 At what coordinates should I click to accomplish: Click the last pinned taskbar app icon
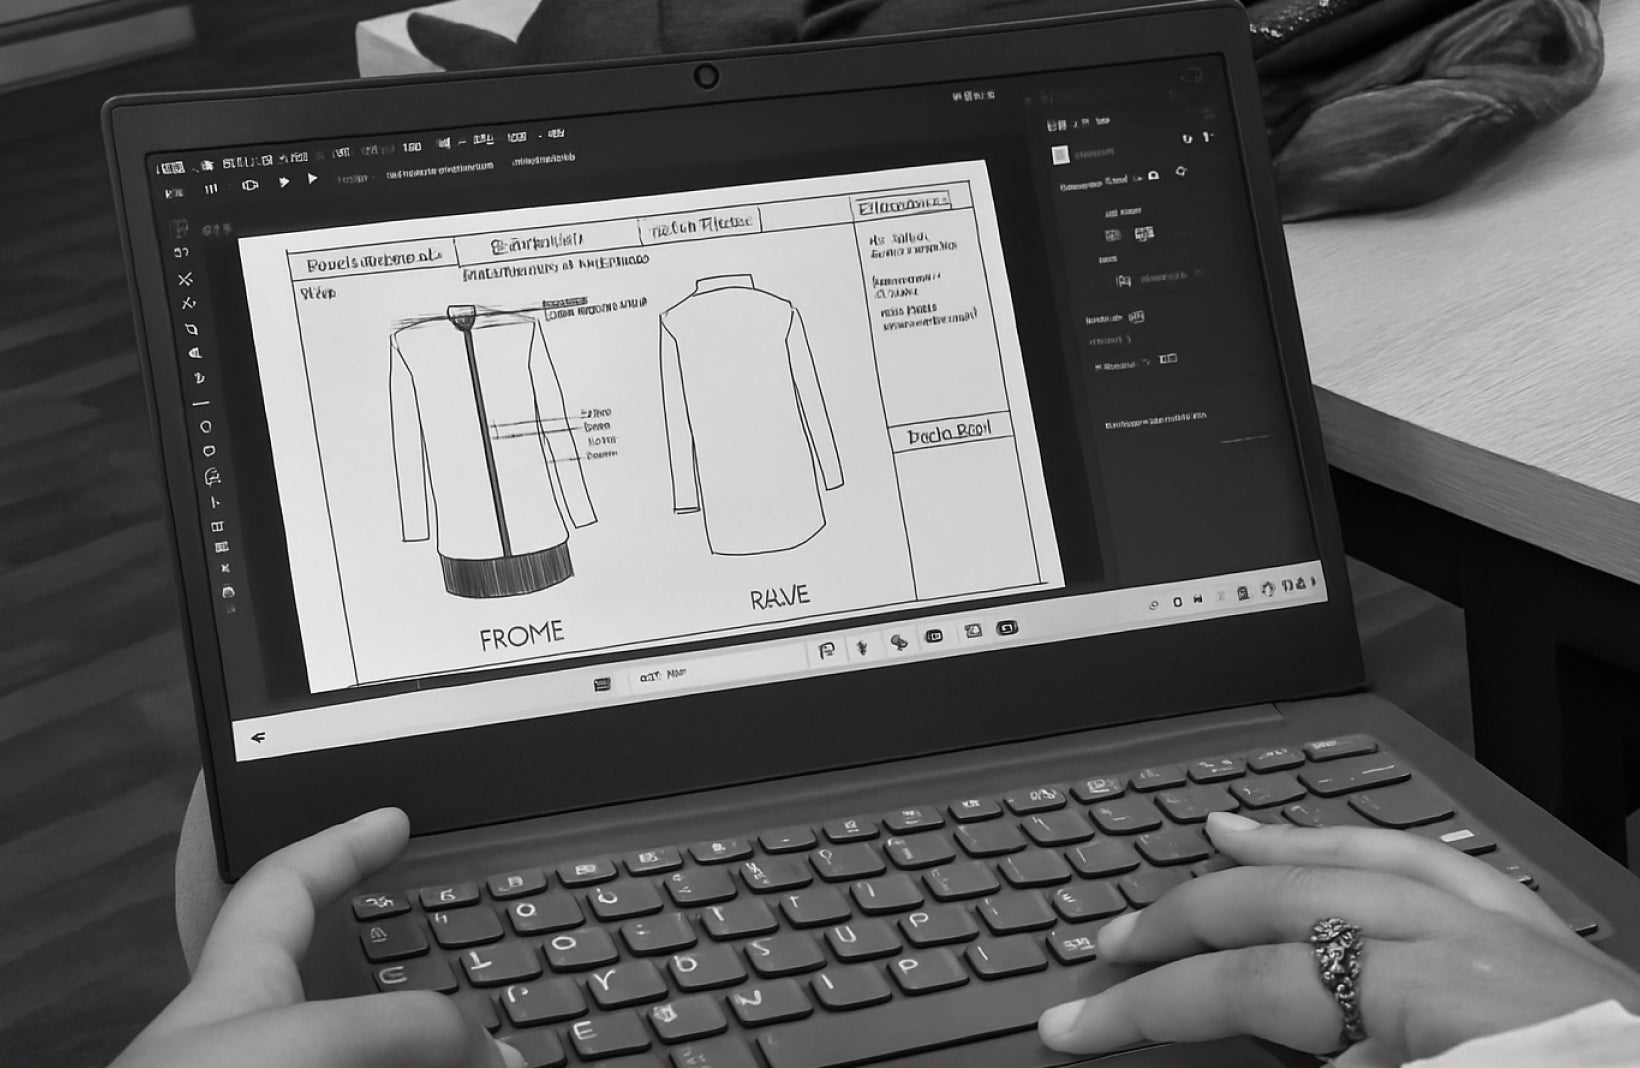point(1007,628)
